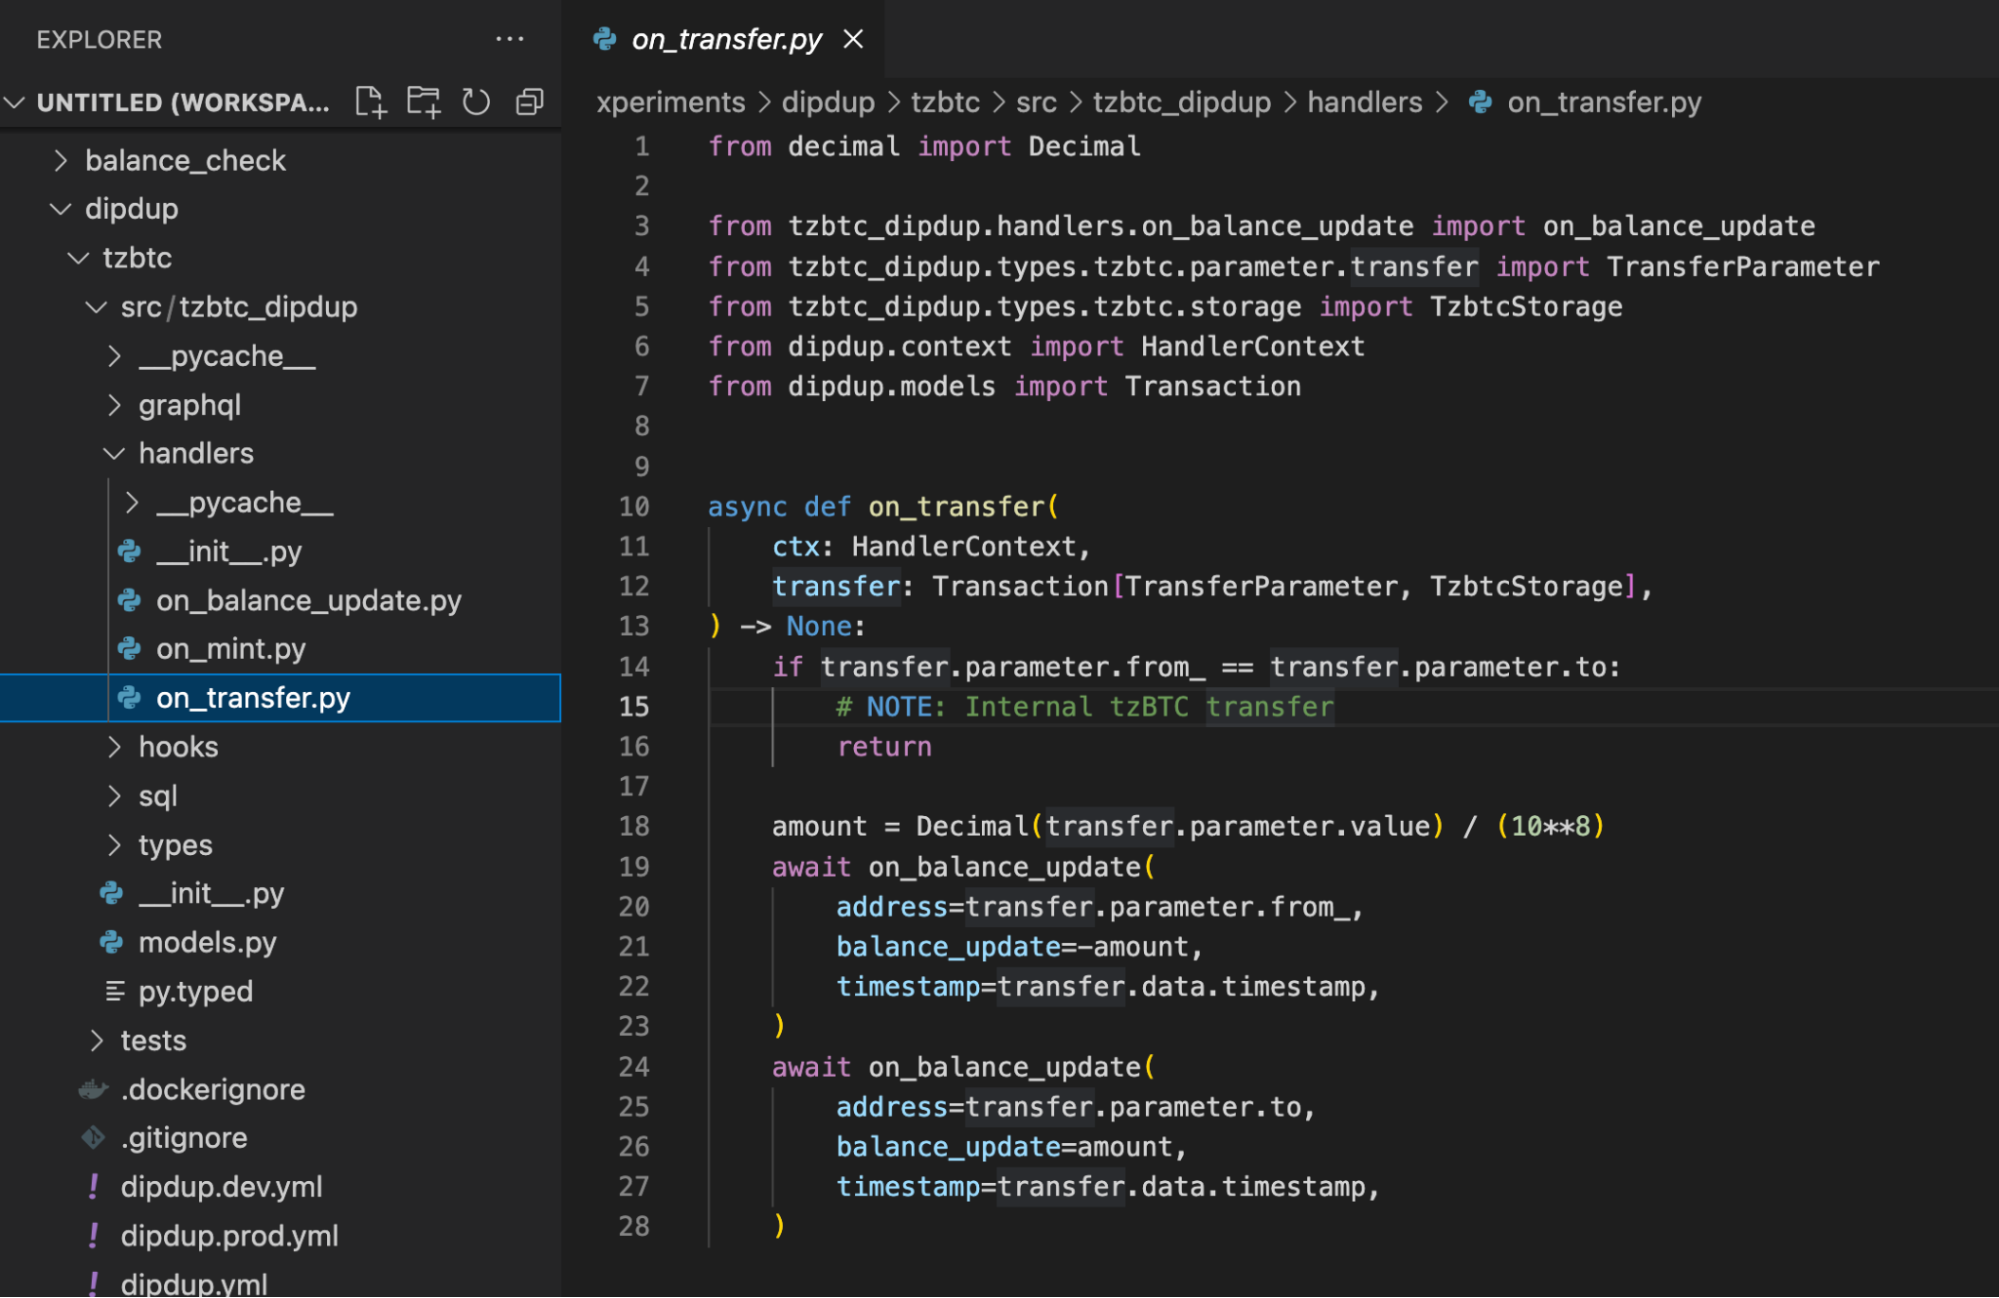Open Explorer more actions ellipsis menu
The width and height of the screenshot is (1999, 1298).
point(509,39)
